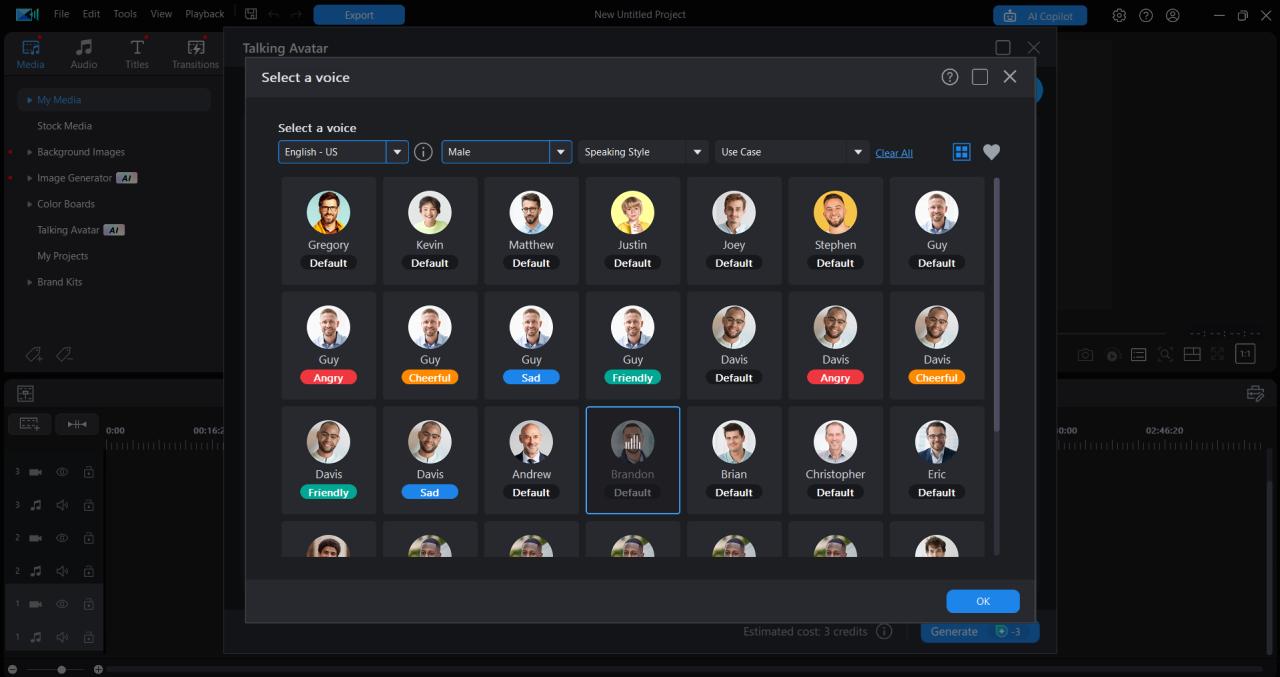Open help via the question mark icon

coord(949,76)
